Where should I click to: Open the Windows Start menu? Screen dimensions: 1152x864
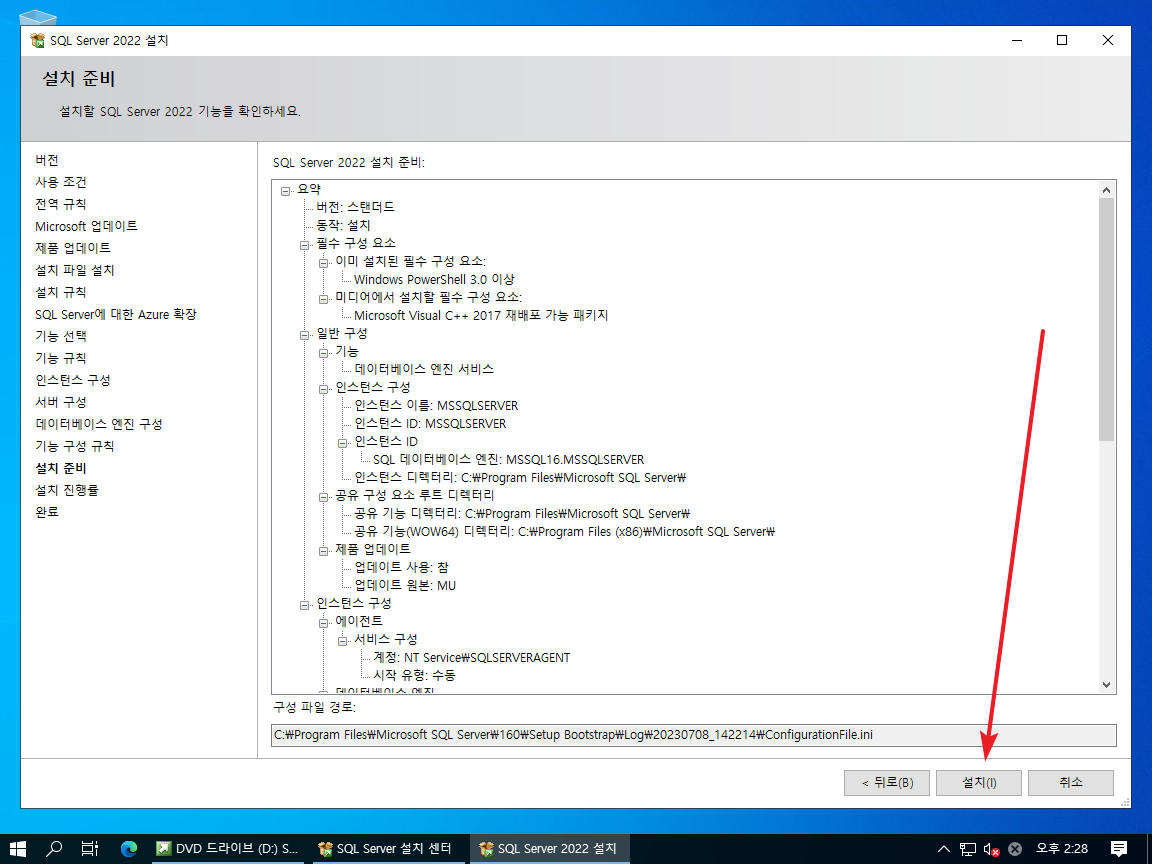coord(18,849)
